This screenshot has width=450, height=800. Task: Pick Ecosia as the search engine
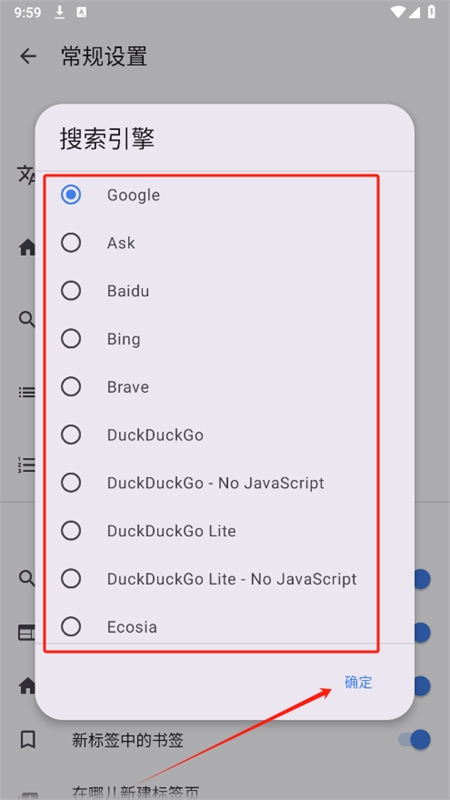click(71, 627)
